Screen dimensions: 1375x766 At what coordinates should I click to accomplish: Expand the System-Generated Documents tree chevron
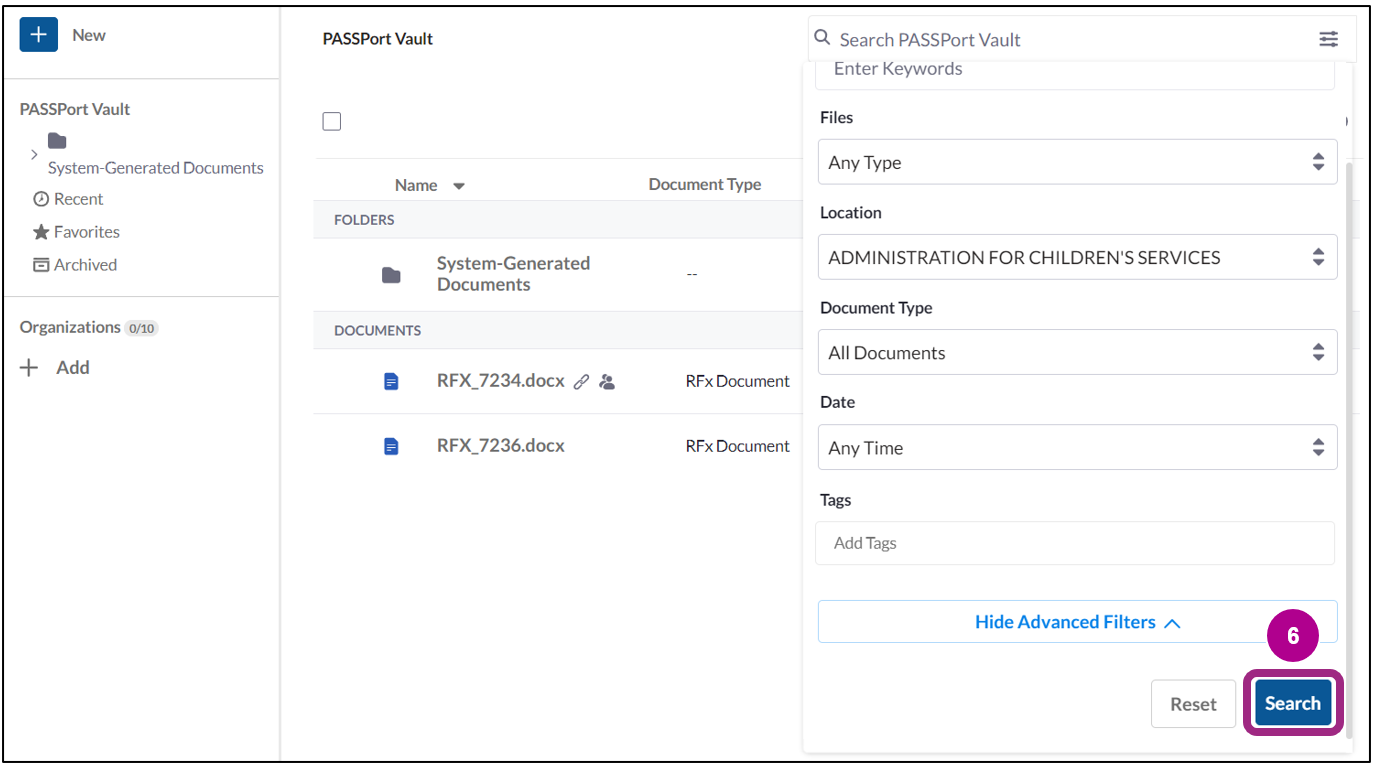tap(34, 155)
